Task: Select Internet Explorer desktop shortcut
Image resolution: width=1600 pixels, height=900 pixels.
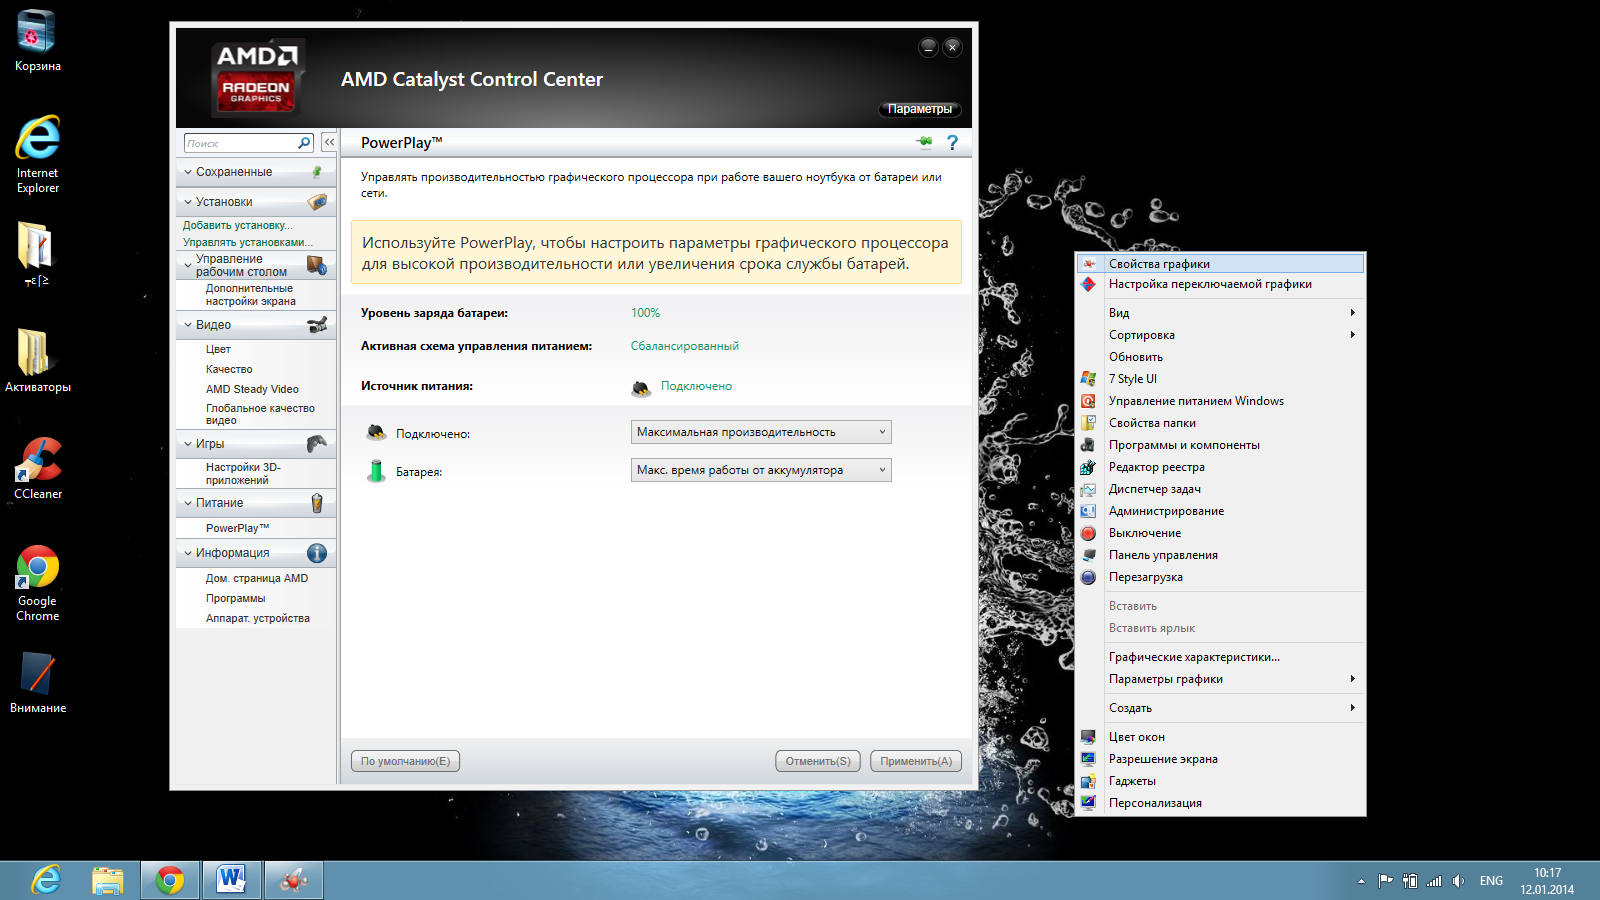Action: 37,155
